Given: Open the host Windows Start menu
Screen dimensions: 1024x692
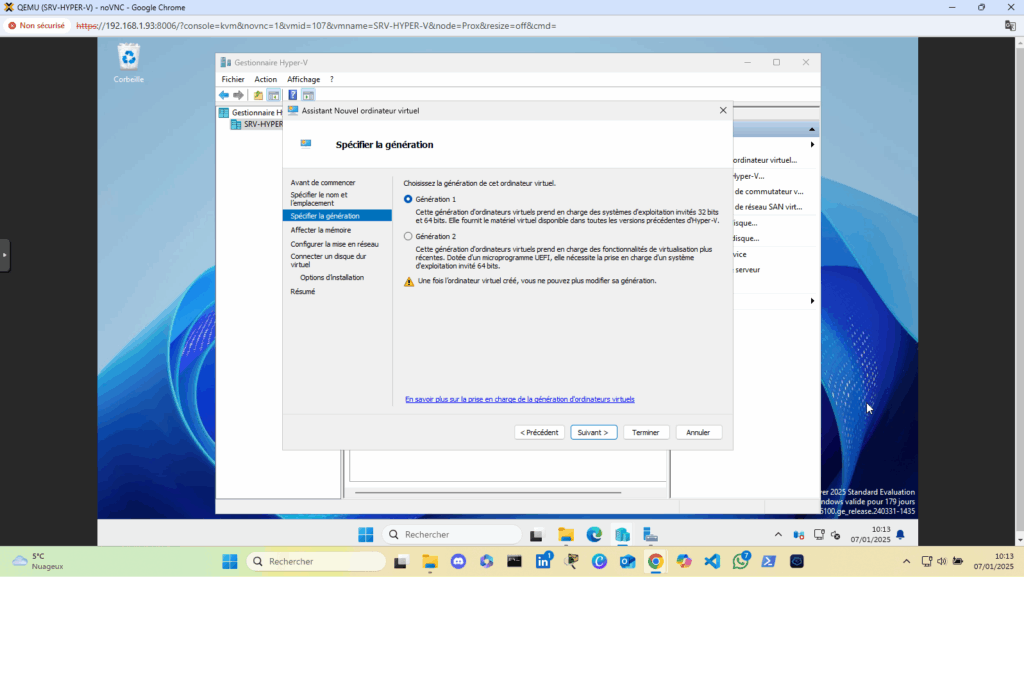Looking at the screenshot, I should click(230, 561).
